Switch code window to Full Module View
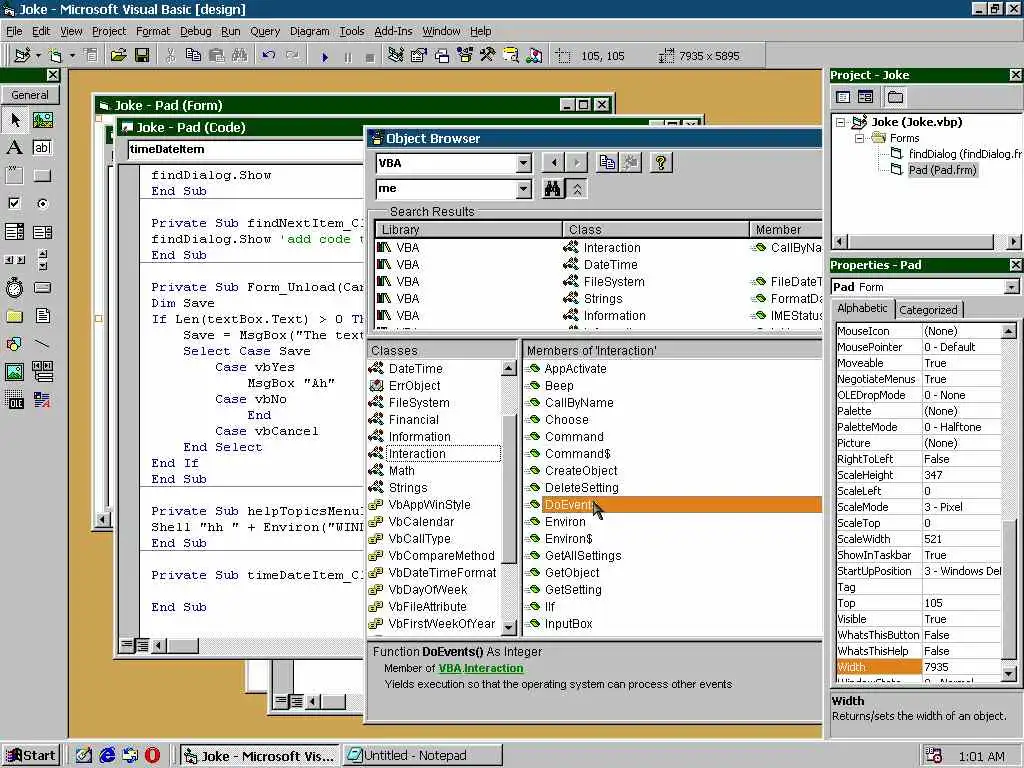 pos(142,645)
